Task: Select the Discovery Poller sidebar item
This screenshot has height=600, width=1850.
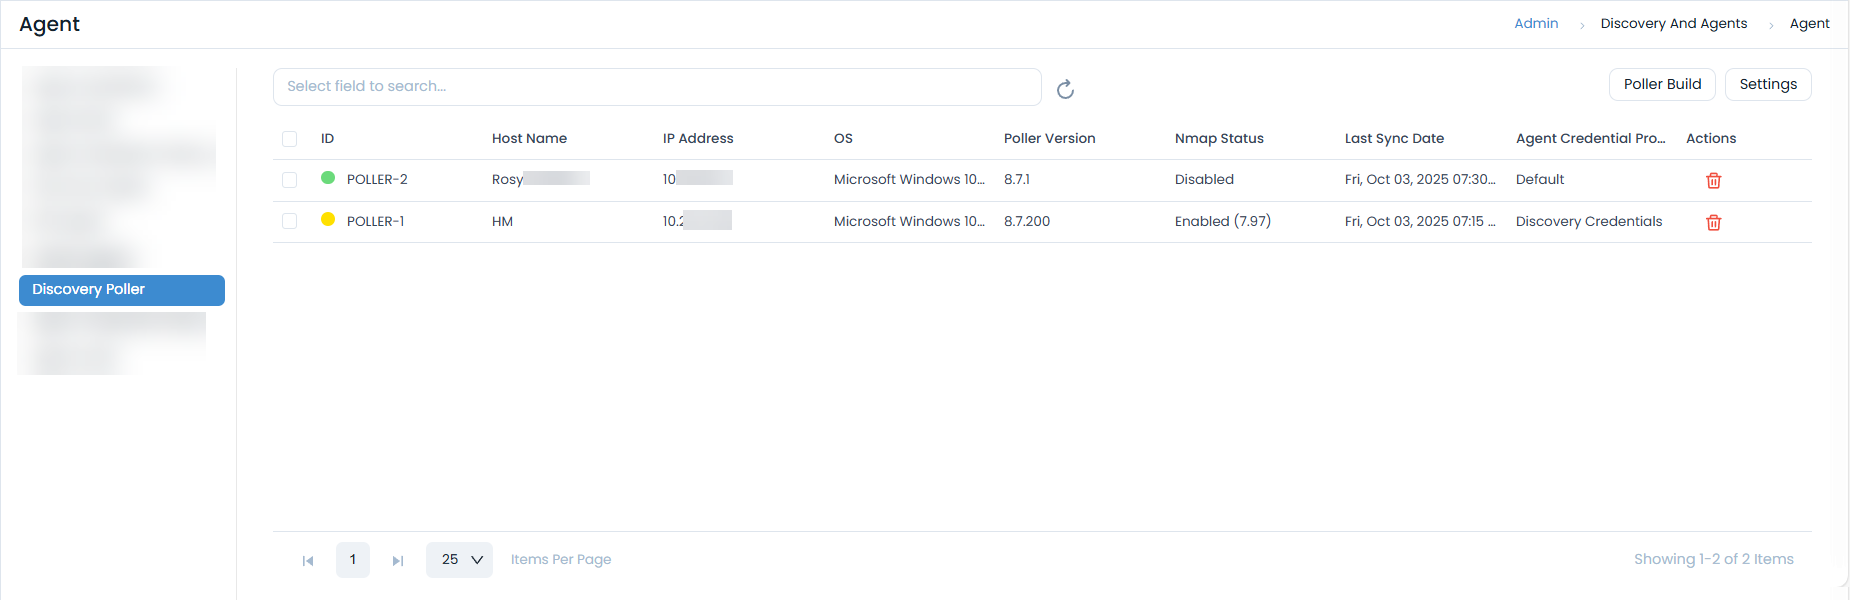Action: [x=121, y=290]
